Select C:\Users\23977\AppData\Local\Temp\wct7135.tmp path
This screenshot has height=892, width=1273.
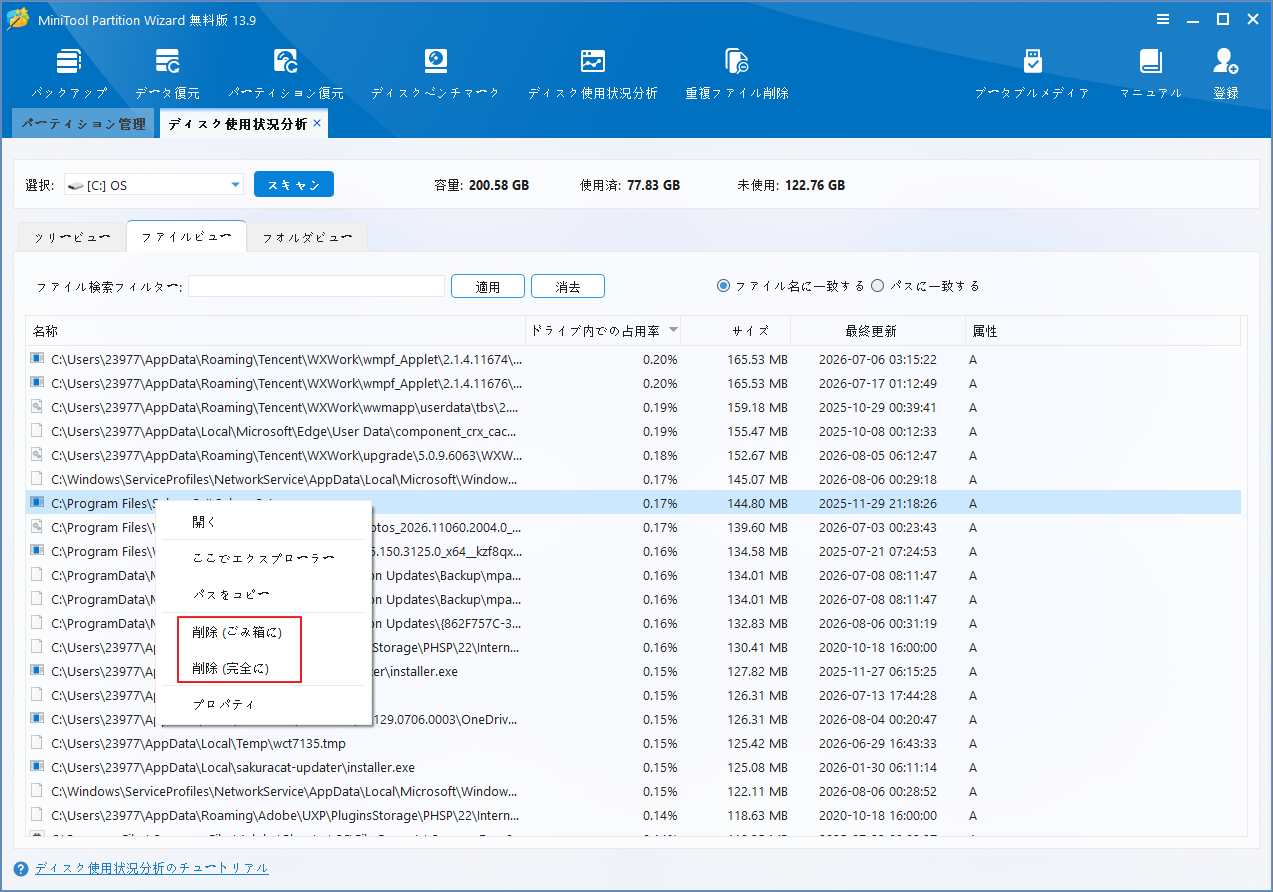(198, 743)
